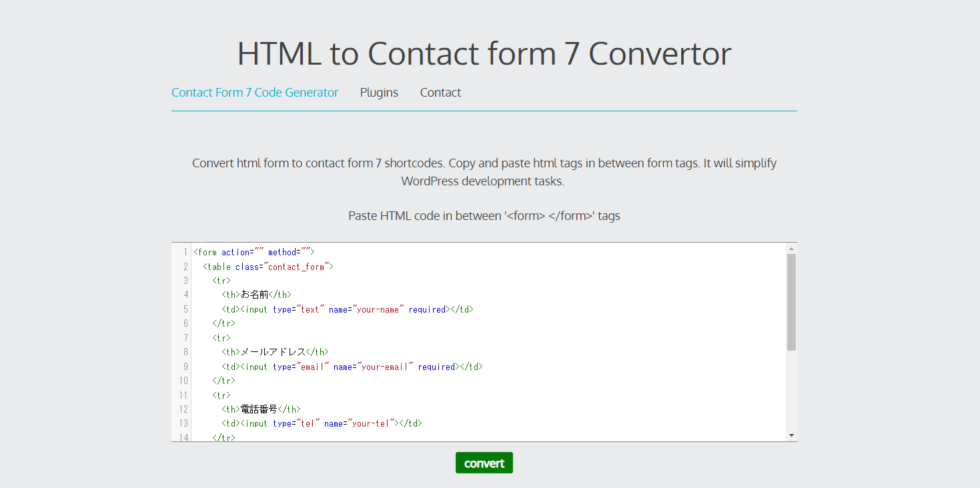Click the メールアドレス header line
The height and width of the screenshot is (488, 980).
tap(275, 352)
